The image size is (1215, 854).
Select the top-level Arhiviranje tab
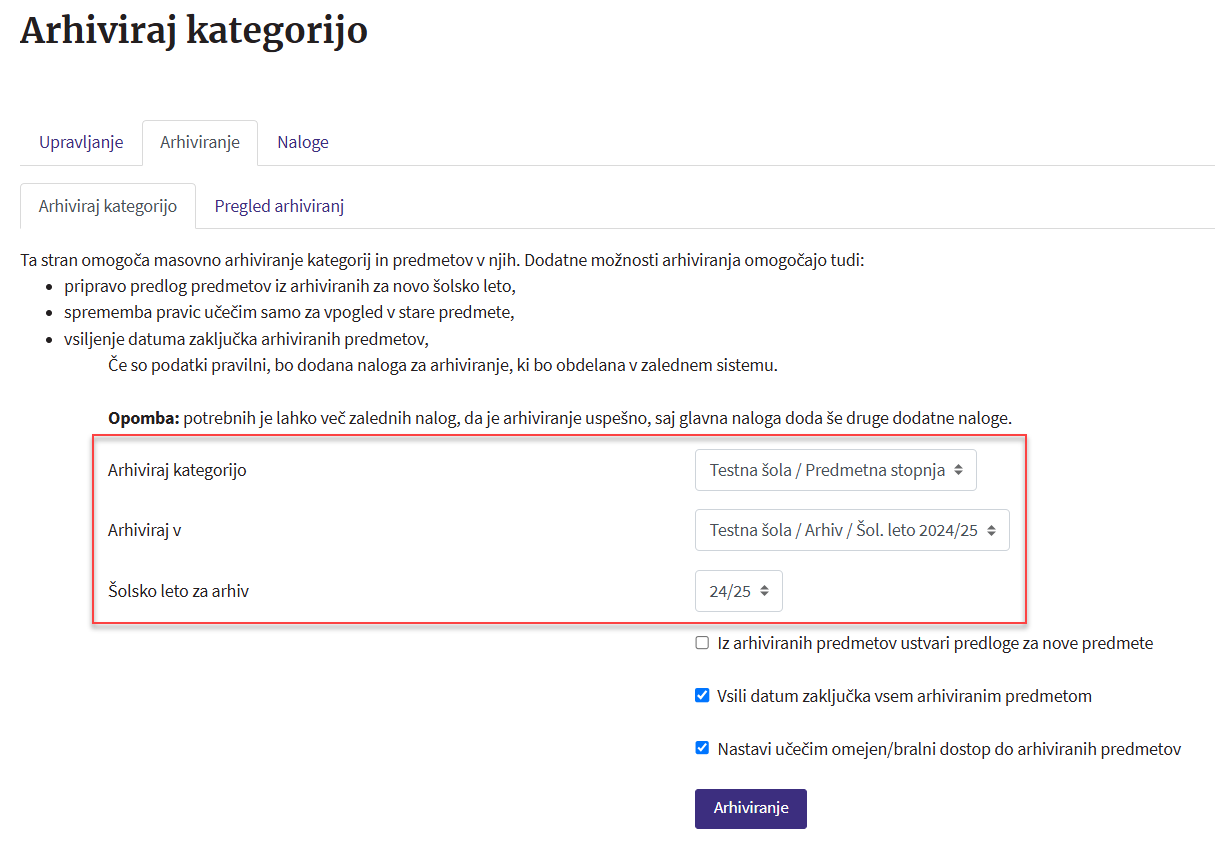pyautogui.click(x=200, y=142)
